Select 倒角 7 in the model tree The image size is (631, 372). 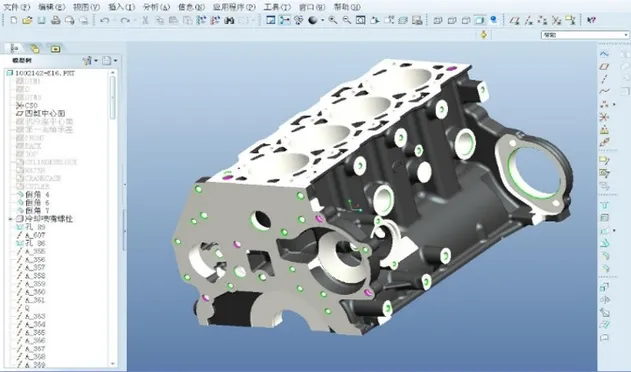tap(32, 211)
